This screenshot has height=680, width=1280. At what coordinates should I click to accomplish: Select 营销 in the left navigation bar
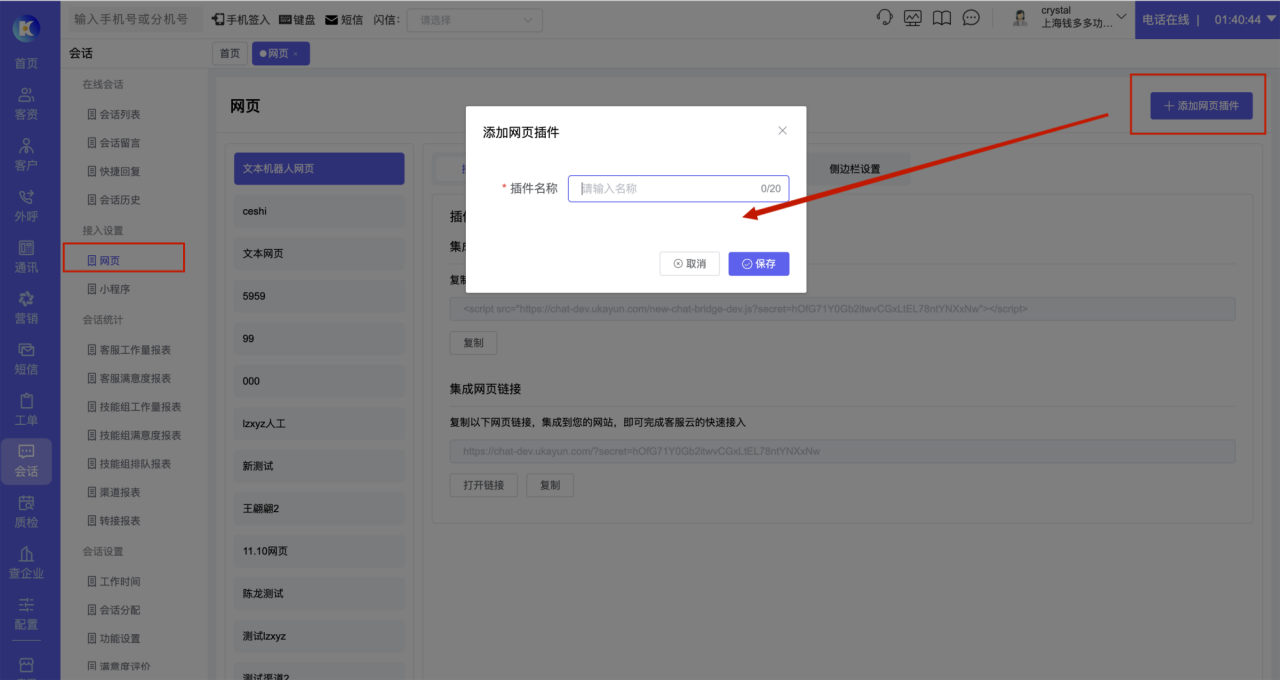[x=26, y=308]
